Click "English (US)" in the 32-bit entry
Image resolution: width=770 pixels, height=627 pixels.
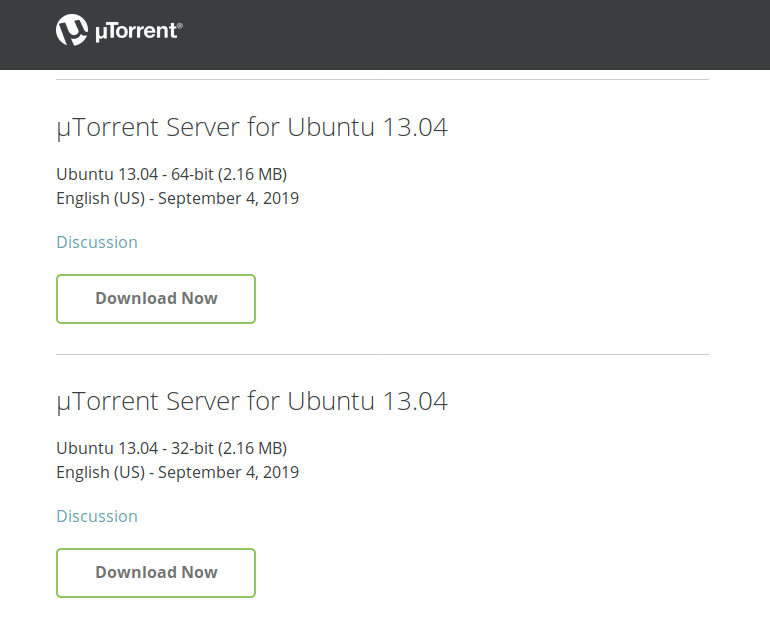[97, 472]
